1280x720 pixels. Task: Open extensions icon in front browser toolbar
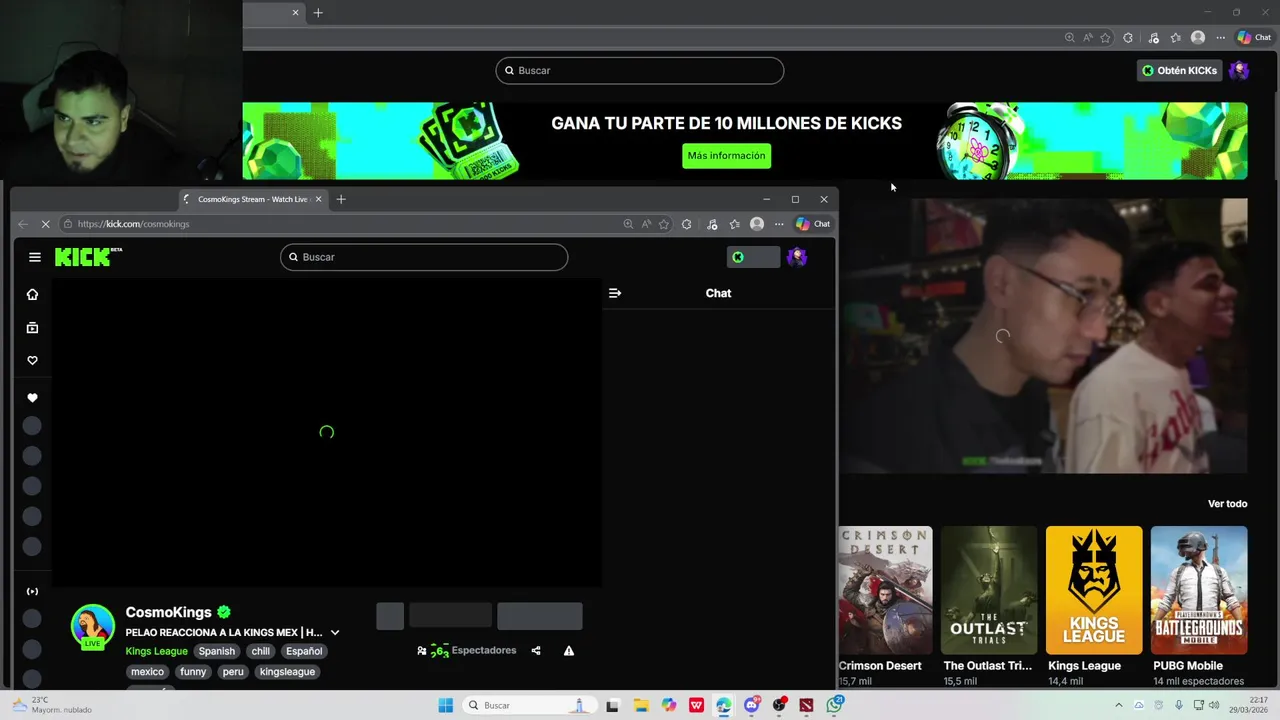click(686, 224)
